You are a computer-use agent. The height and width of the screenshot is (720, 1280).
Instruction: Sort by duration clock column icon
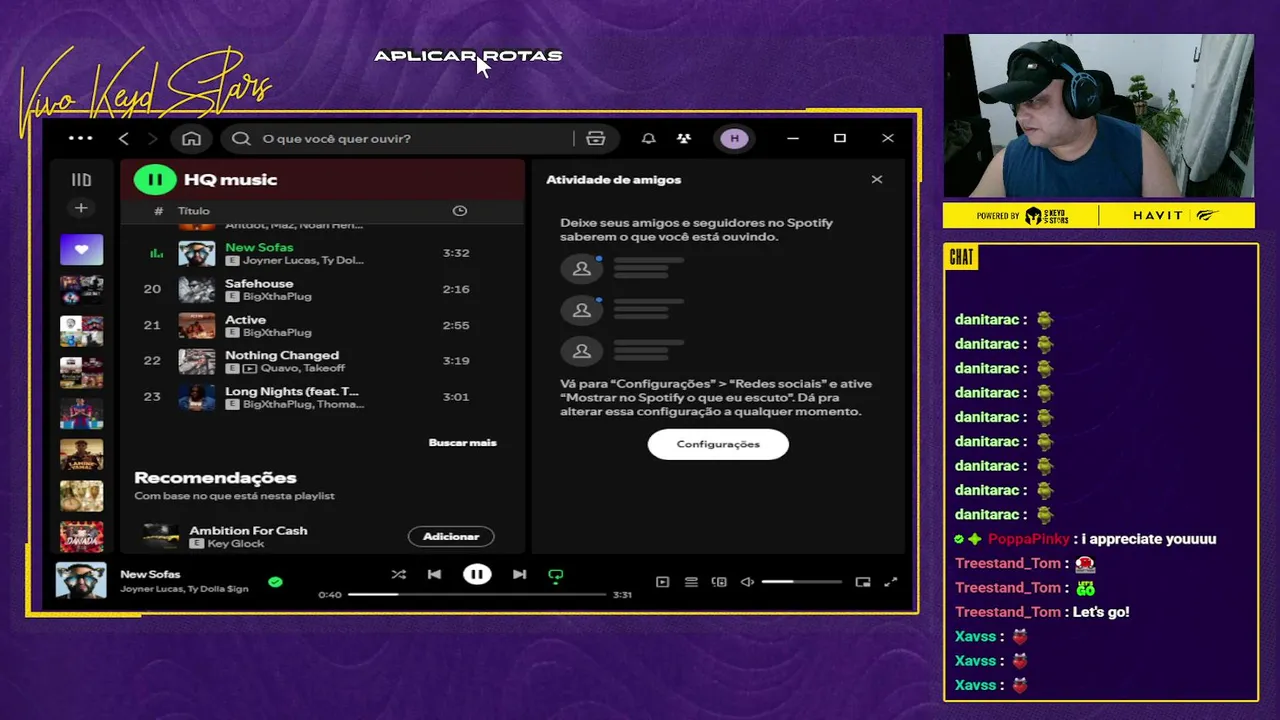[x=460, y=211]
